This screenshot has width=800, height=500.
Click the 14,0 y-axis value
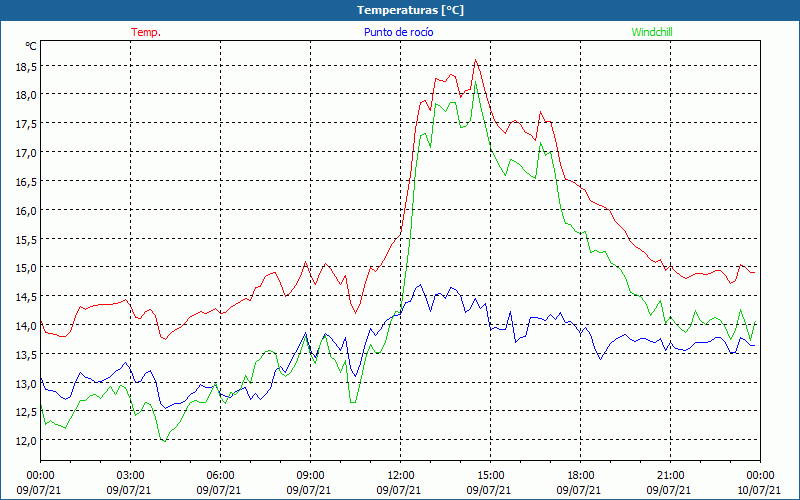26,325
